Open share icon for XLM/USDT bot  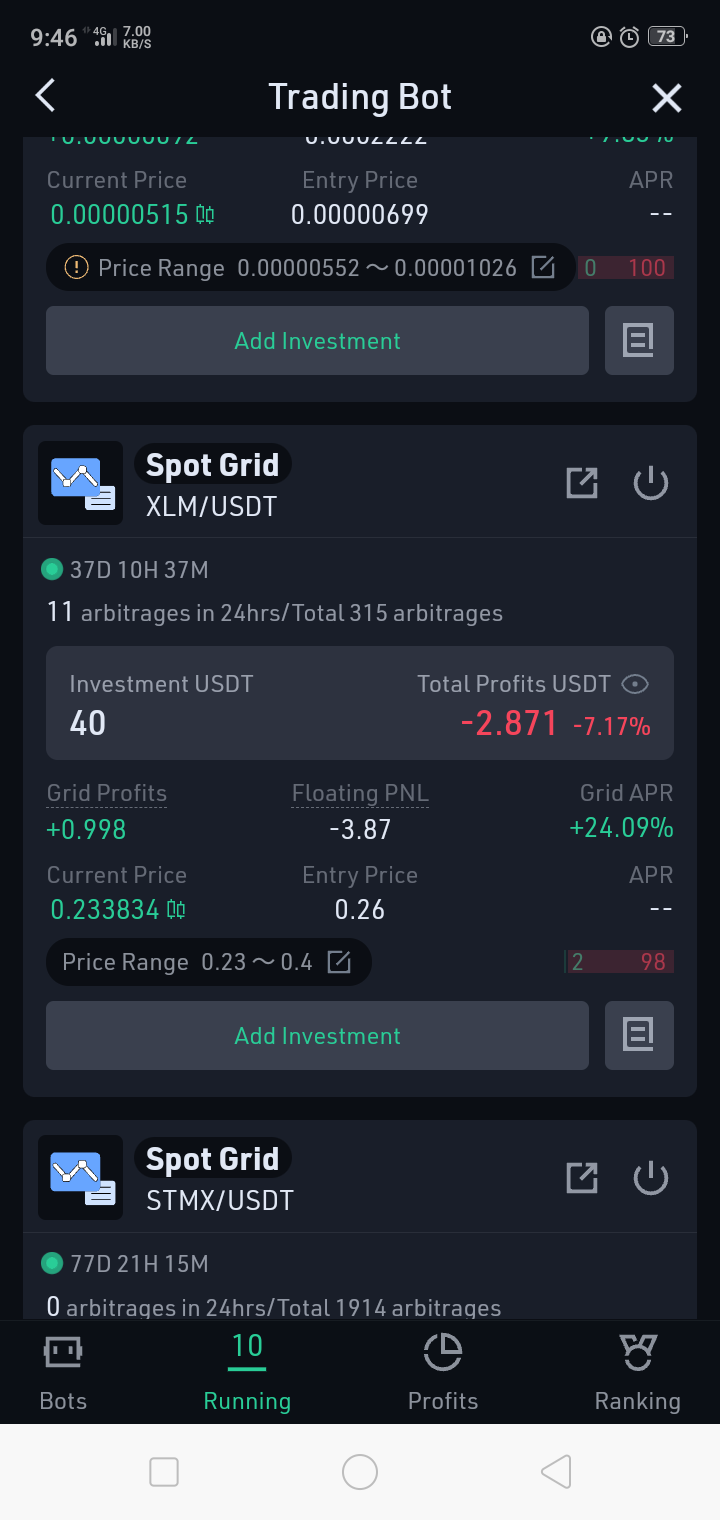(x=582, y=483)
